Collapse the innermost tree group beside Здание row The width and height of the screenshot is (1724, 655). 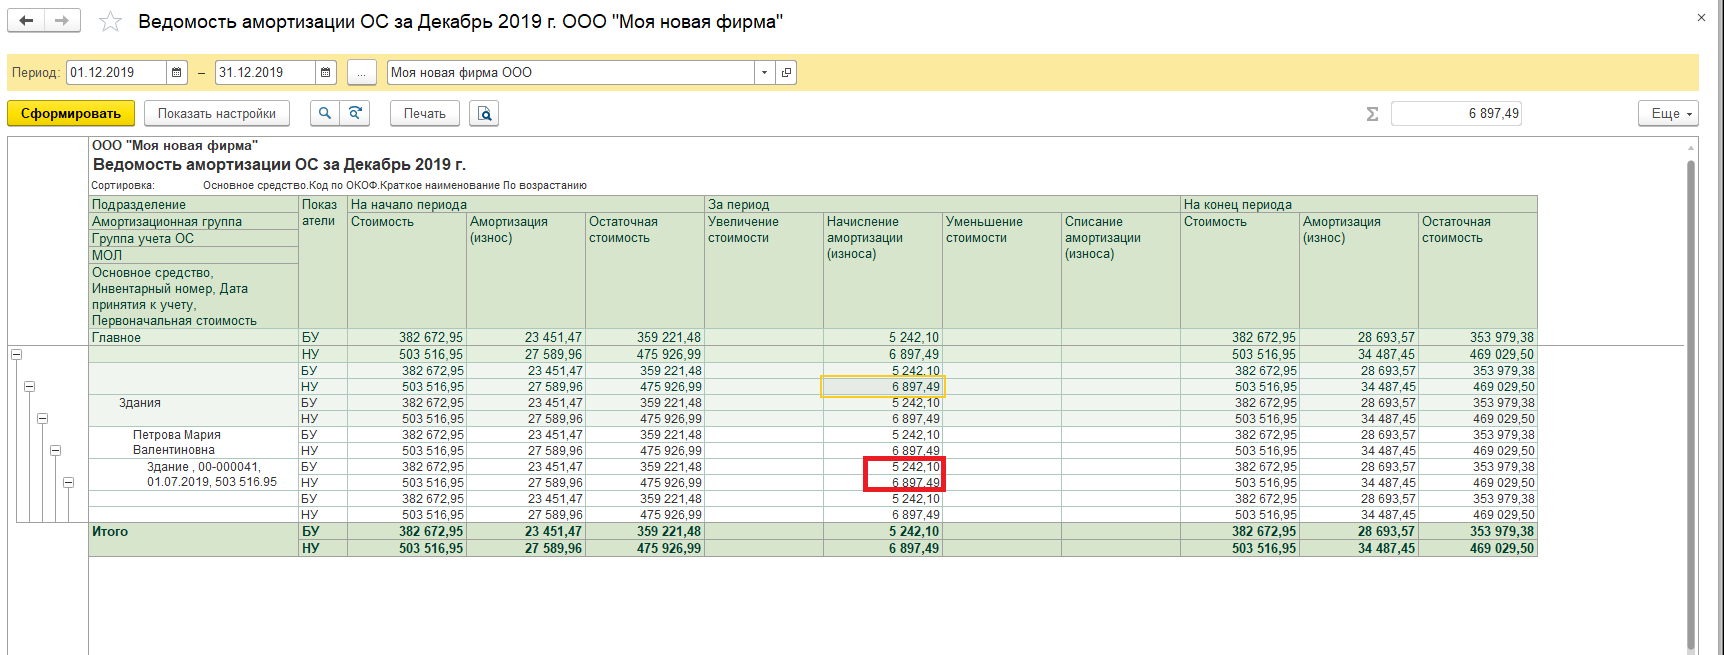point(68,482)
